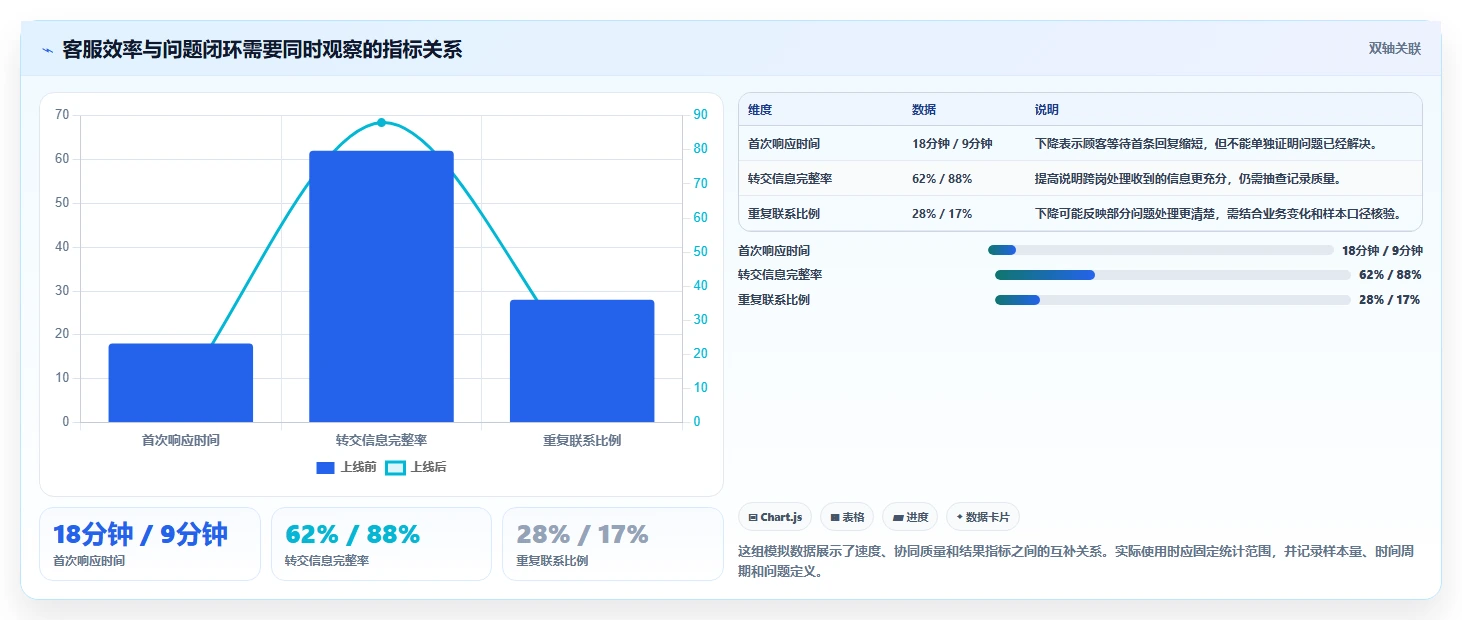The image size is (1462, 620).
Task: Click the 28% / 17% value beside progress bar
Action: tap(1389, 300)
